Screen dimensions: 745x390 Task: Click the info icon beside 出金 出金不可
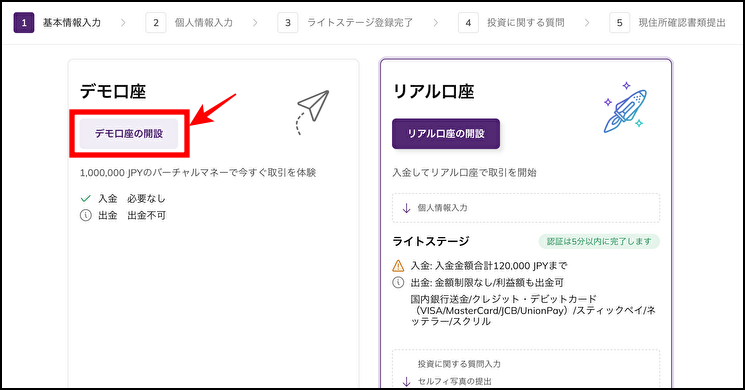(x=86, y=215)
